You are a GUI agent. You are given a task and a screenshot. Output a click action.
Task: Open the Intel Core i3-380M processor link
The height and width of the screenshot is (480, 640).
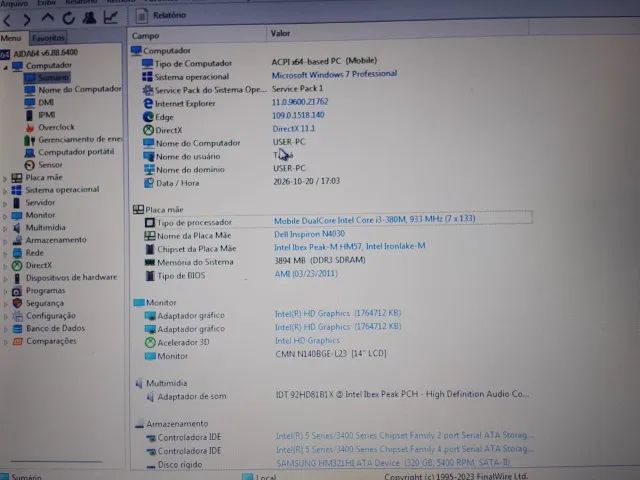coord(374,219)
